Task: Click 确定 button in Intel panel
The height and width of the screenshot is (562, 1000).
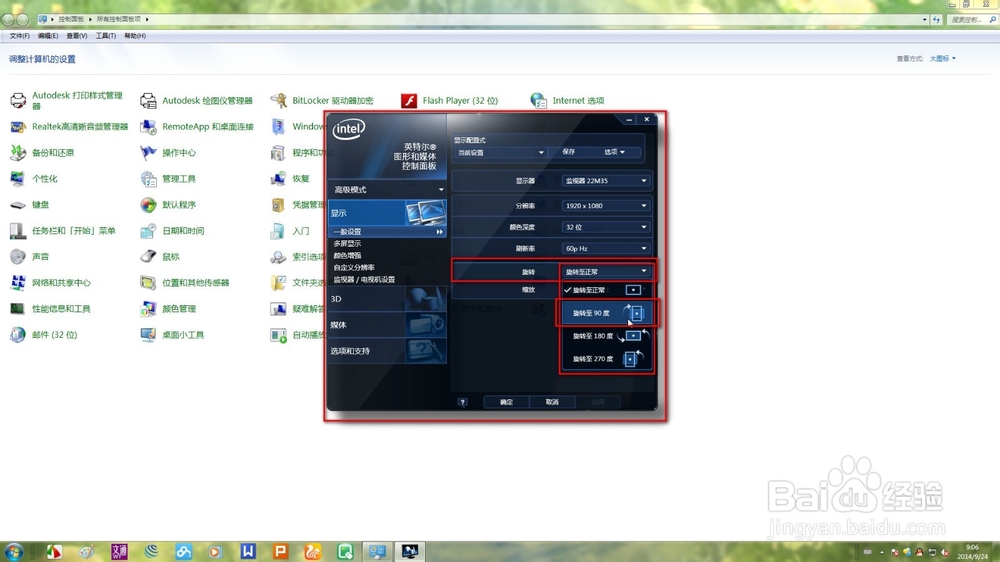Action: [506, 402]
